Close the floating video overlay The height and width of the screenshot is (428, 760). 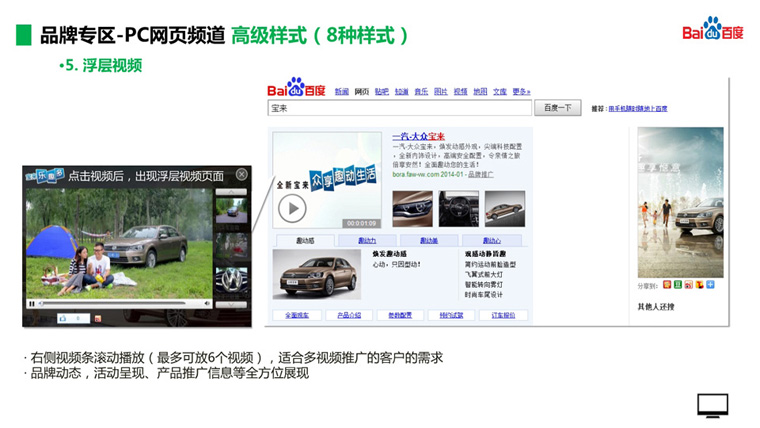(241, 174)
